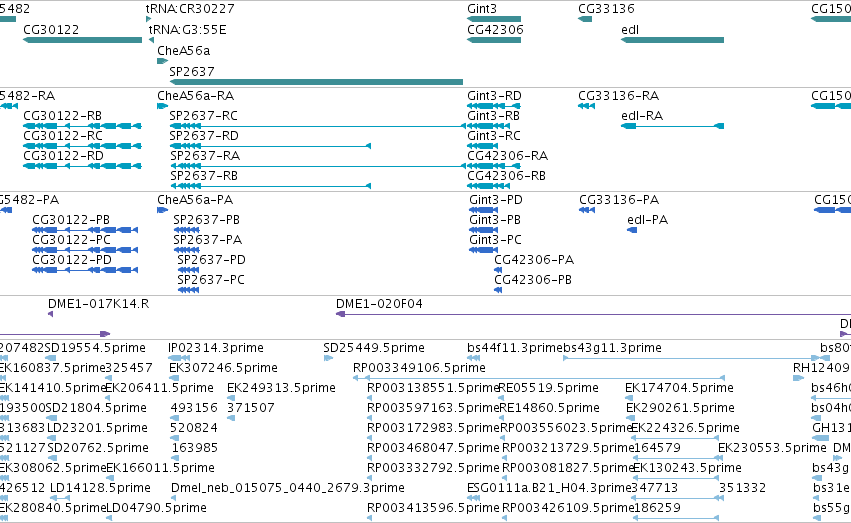Click the DME1-020F04 clone label
851x523 pixels.
379,304
